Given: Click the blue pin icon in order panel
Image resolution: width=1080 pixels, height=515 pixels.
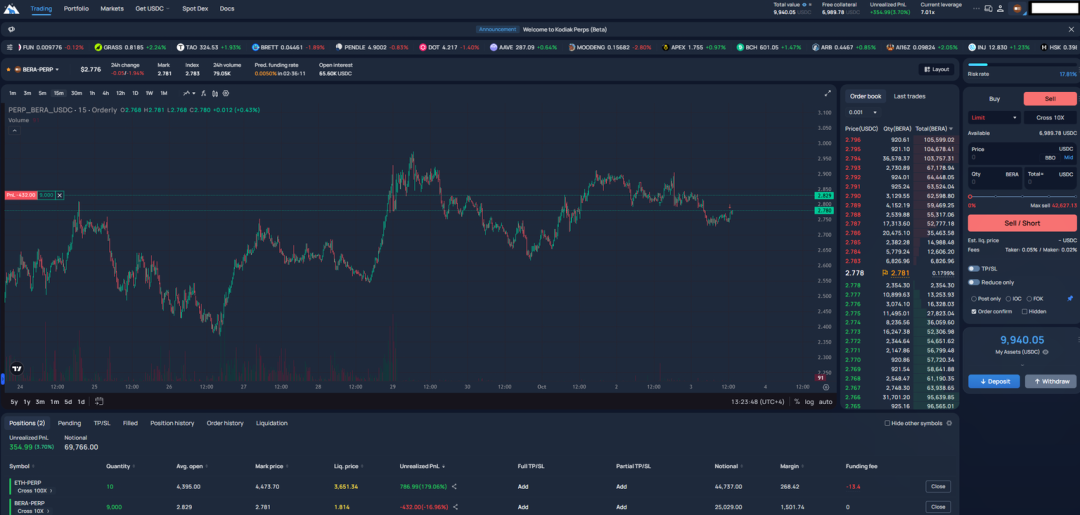Looking at the screenshot, I should click(1070, 299).
